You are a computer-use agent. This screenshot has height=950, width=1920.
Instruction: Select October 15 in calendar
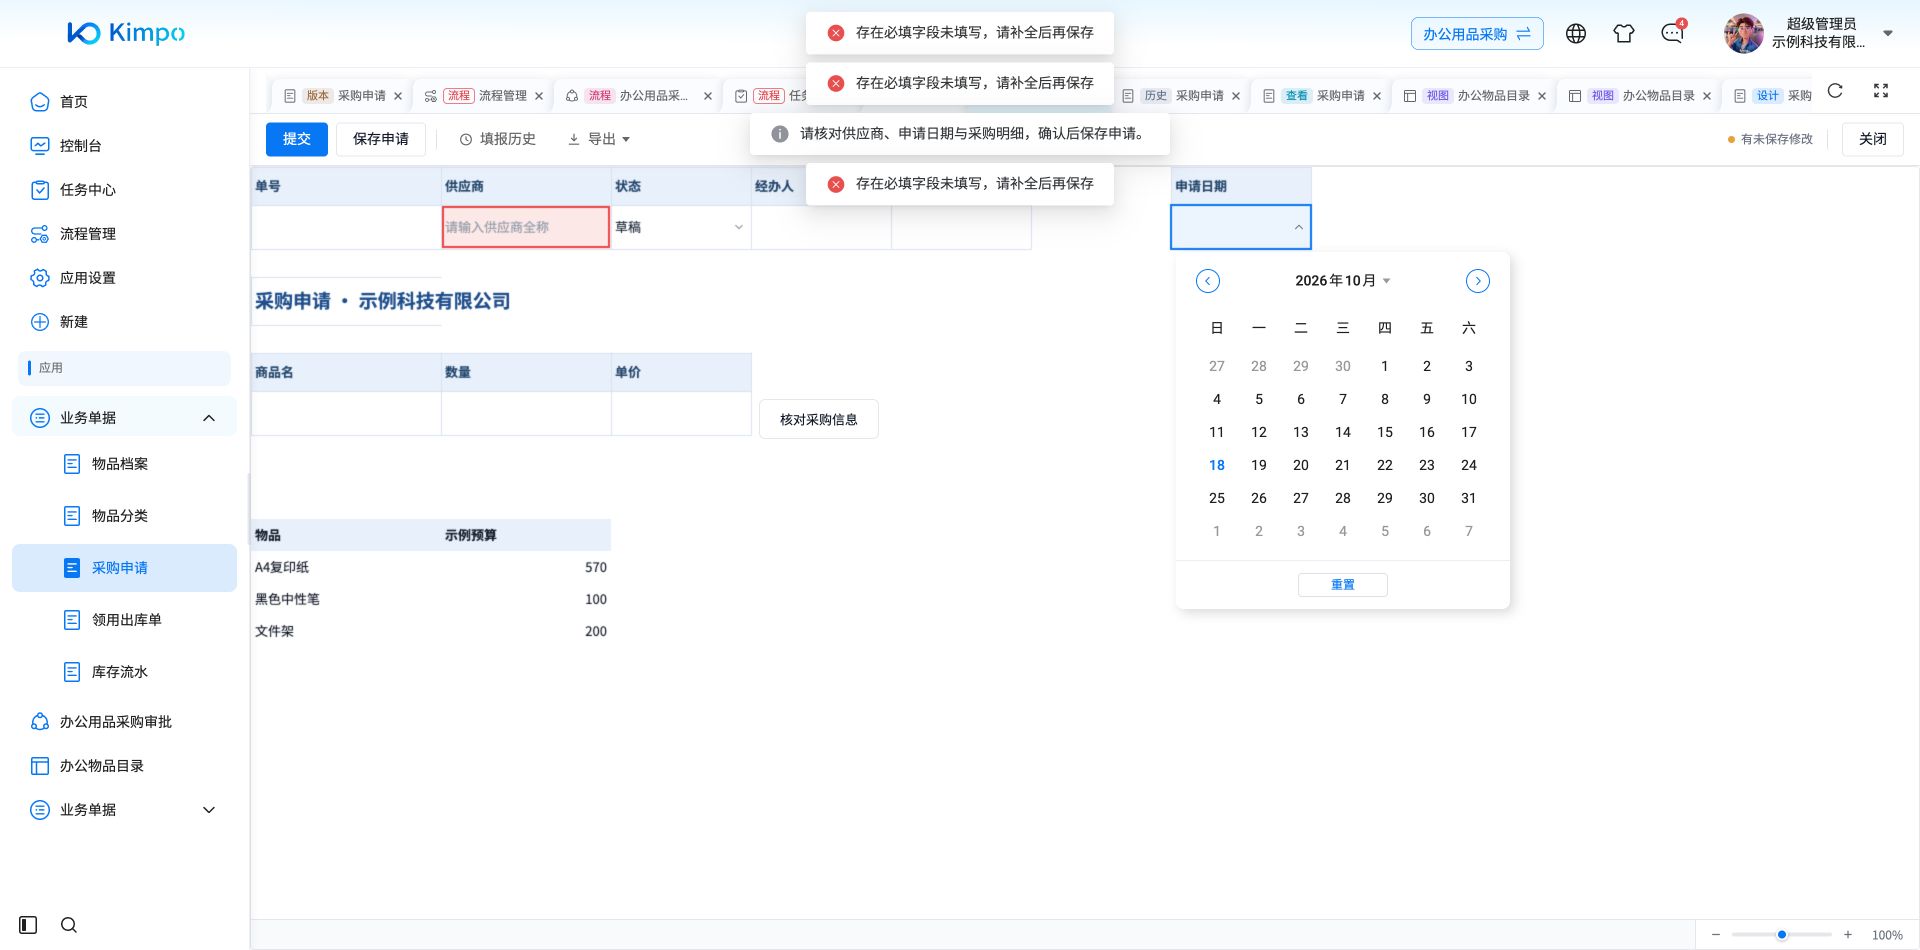[1385, 432]
